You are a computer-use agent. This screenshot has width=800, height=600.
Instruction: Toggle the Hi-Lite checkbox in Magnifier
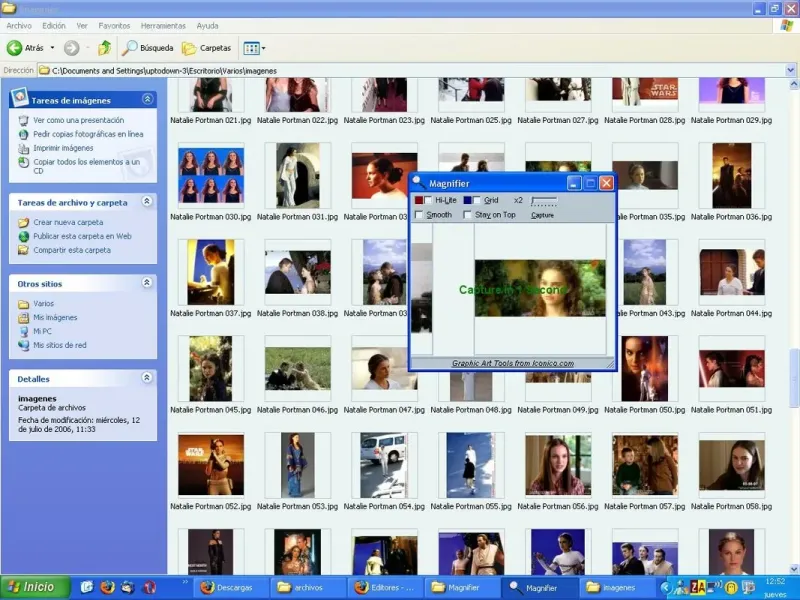(x=429, y=201)
